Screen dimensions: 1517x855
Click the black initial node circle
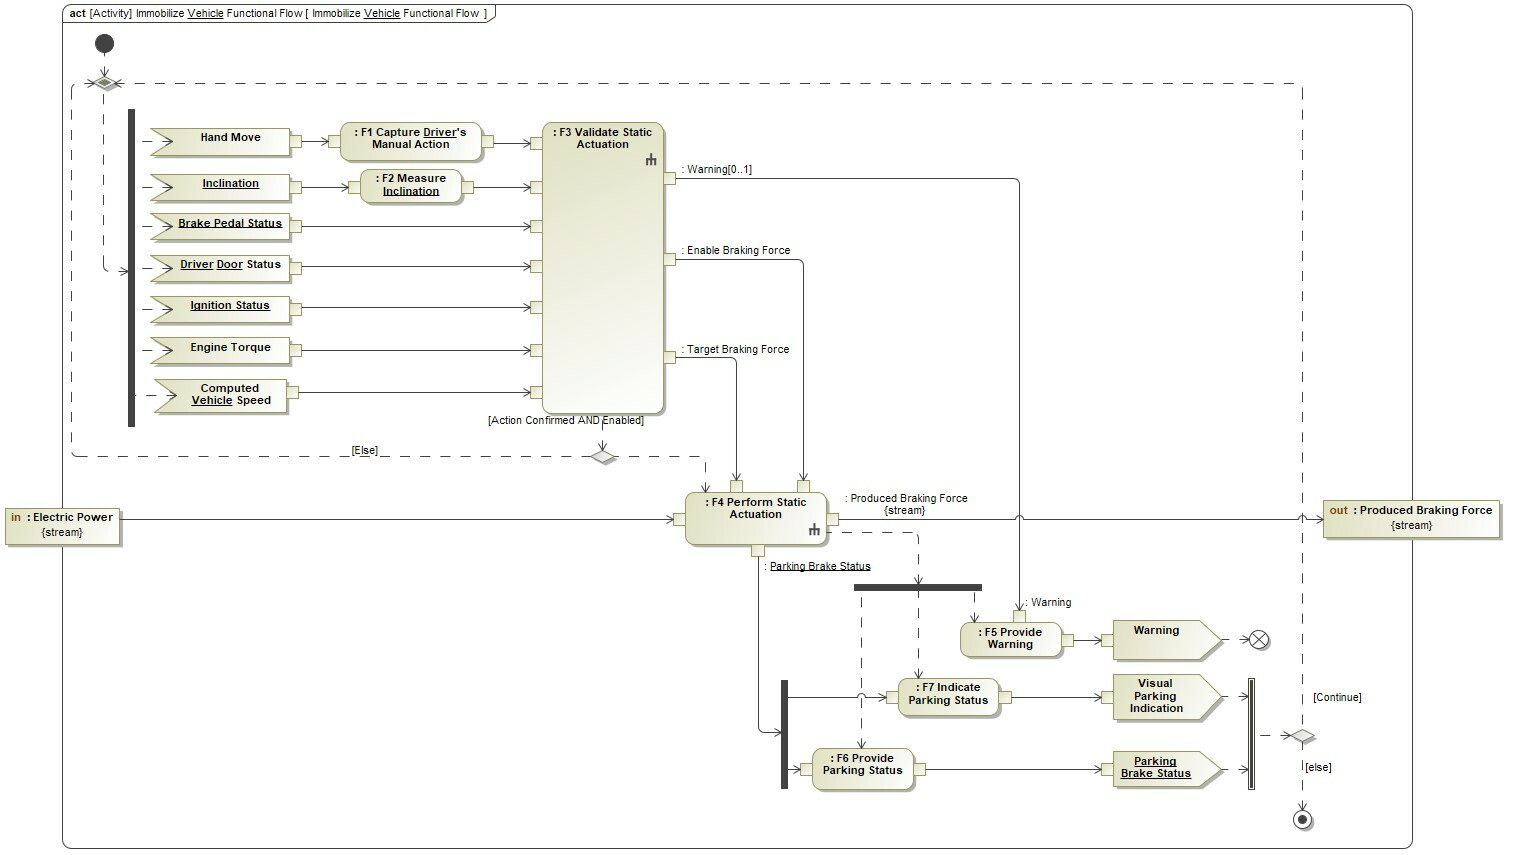pyautogui.click(x=104, y=44)
